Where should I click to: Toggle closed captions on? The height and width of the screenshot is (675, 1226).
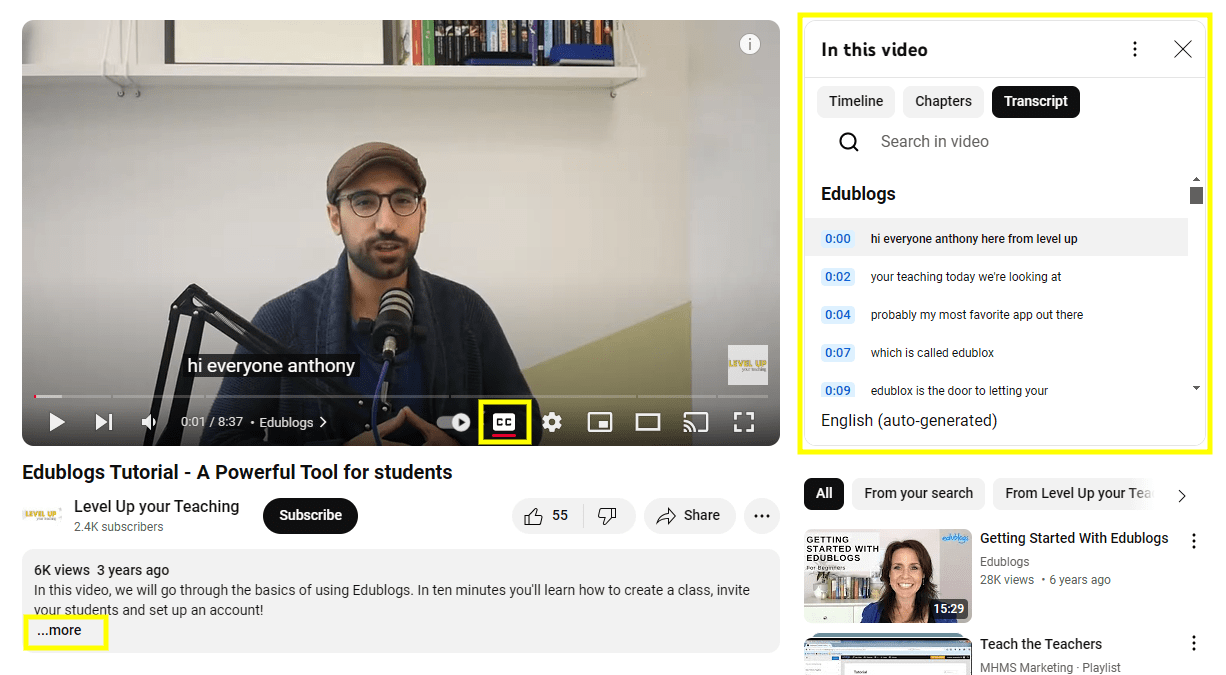(x=504, y=421)
